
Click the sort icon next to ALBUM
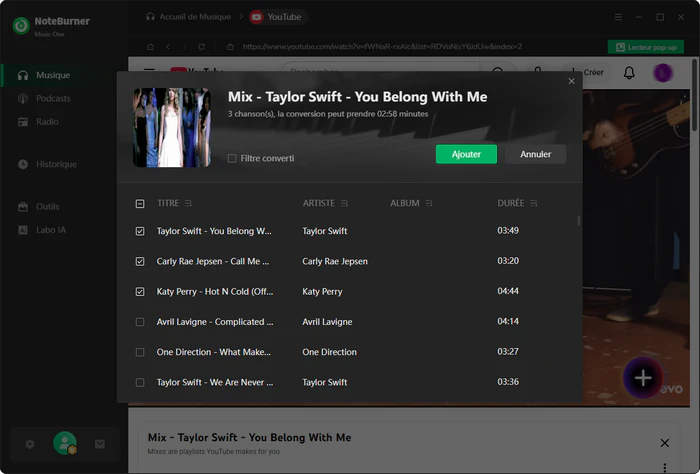point(429,203)
